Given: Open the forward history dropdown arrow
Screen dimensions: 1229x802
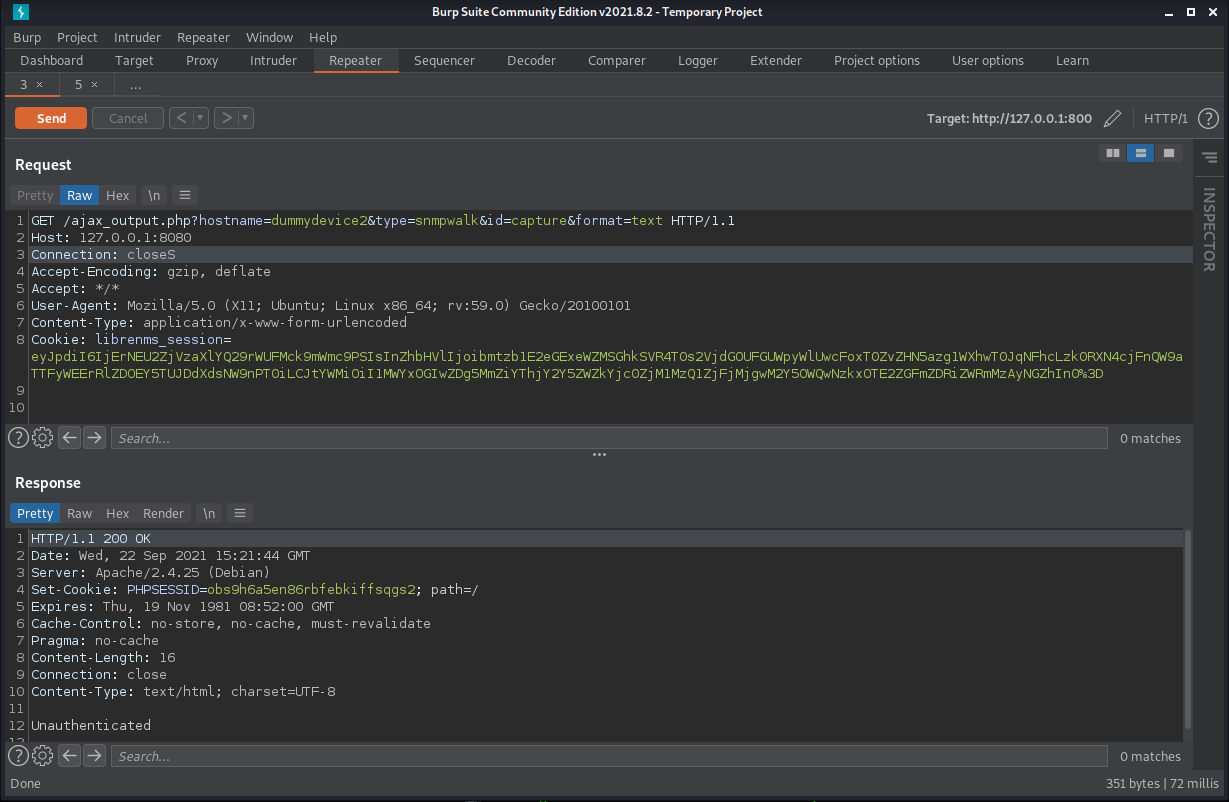Looking at the screenshot, I should (246, 118).
